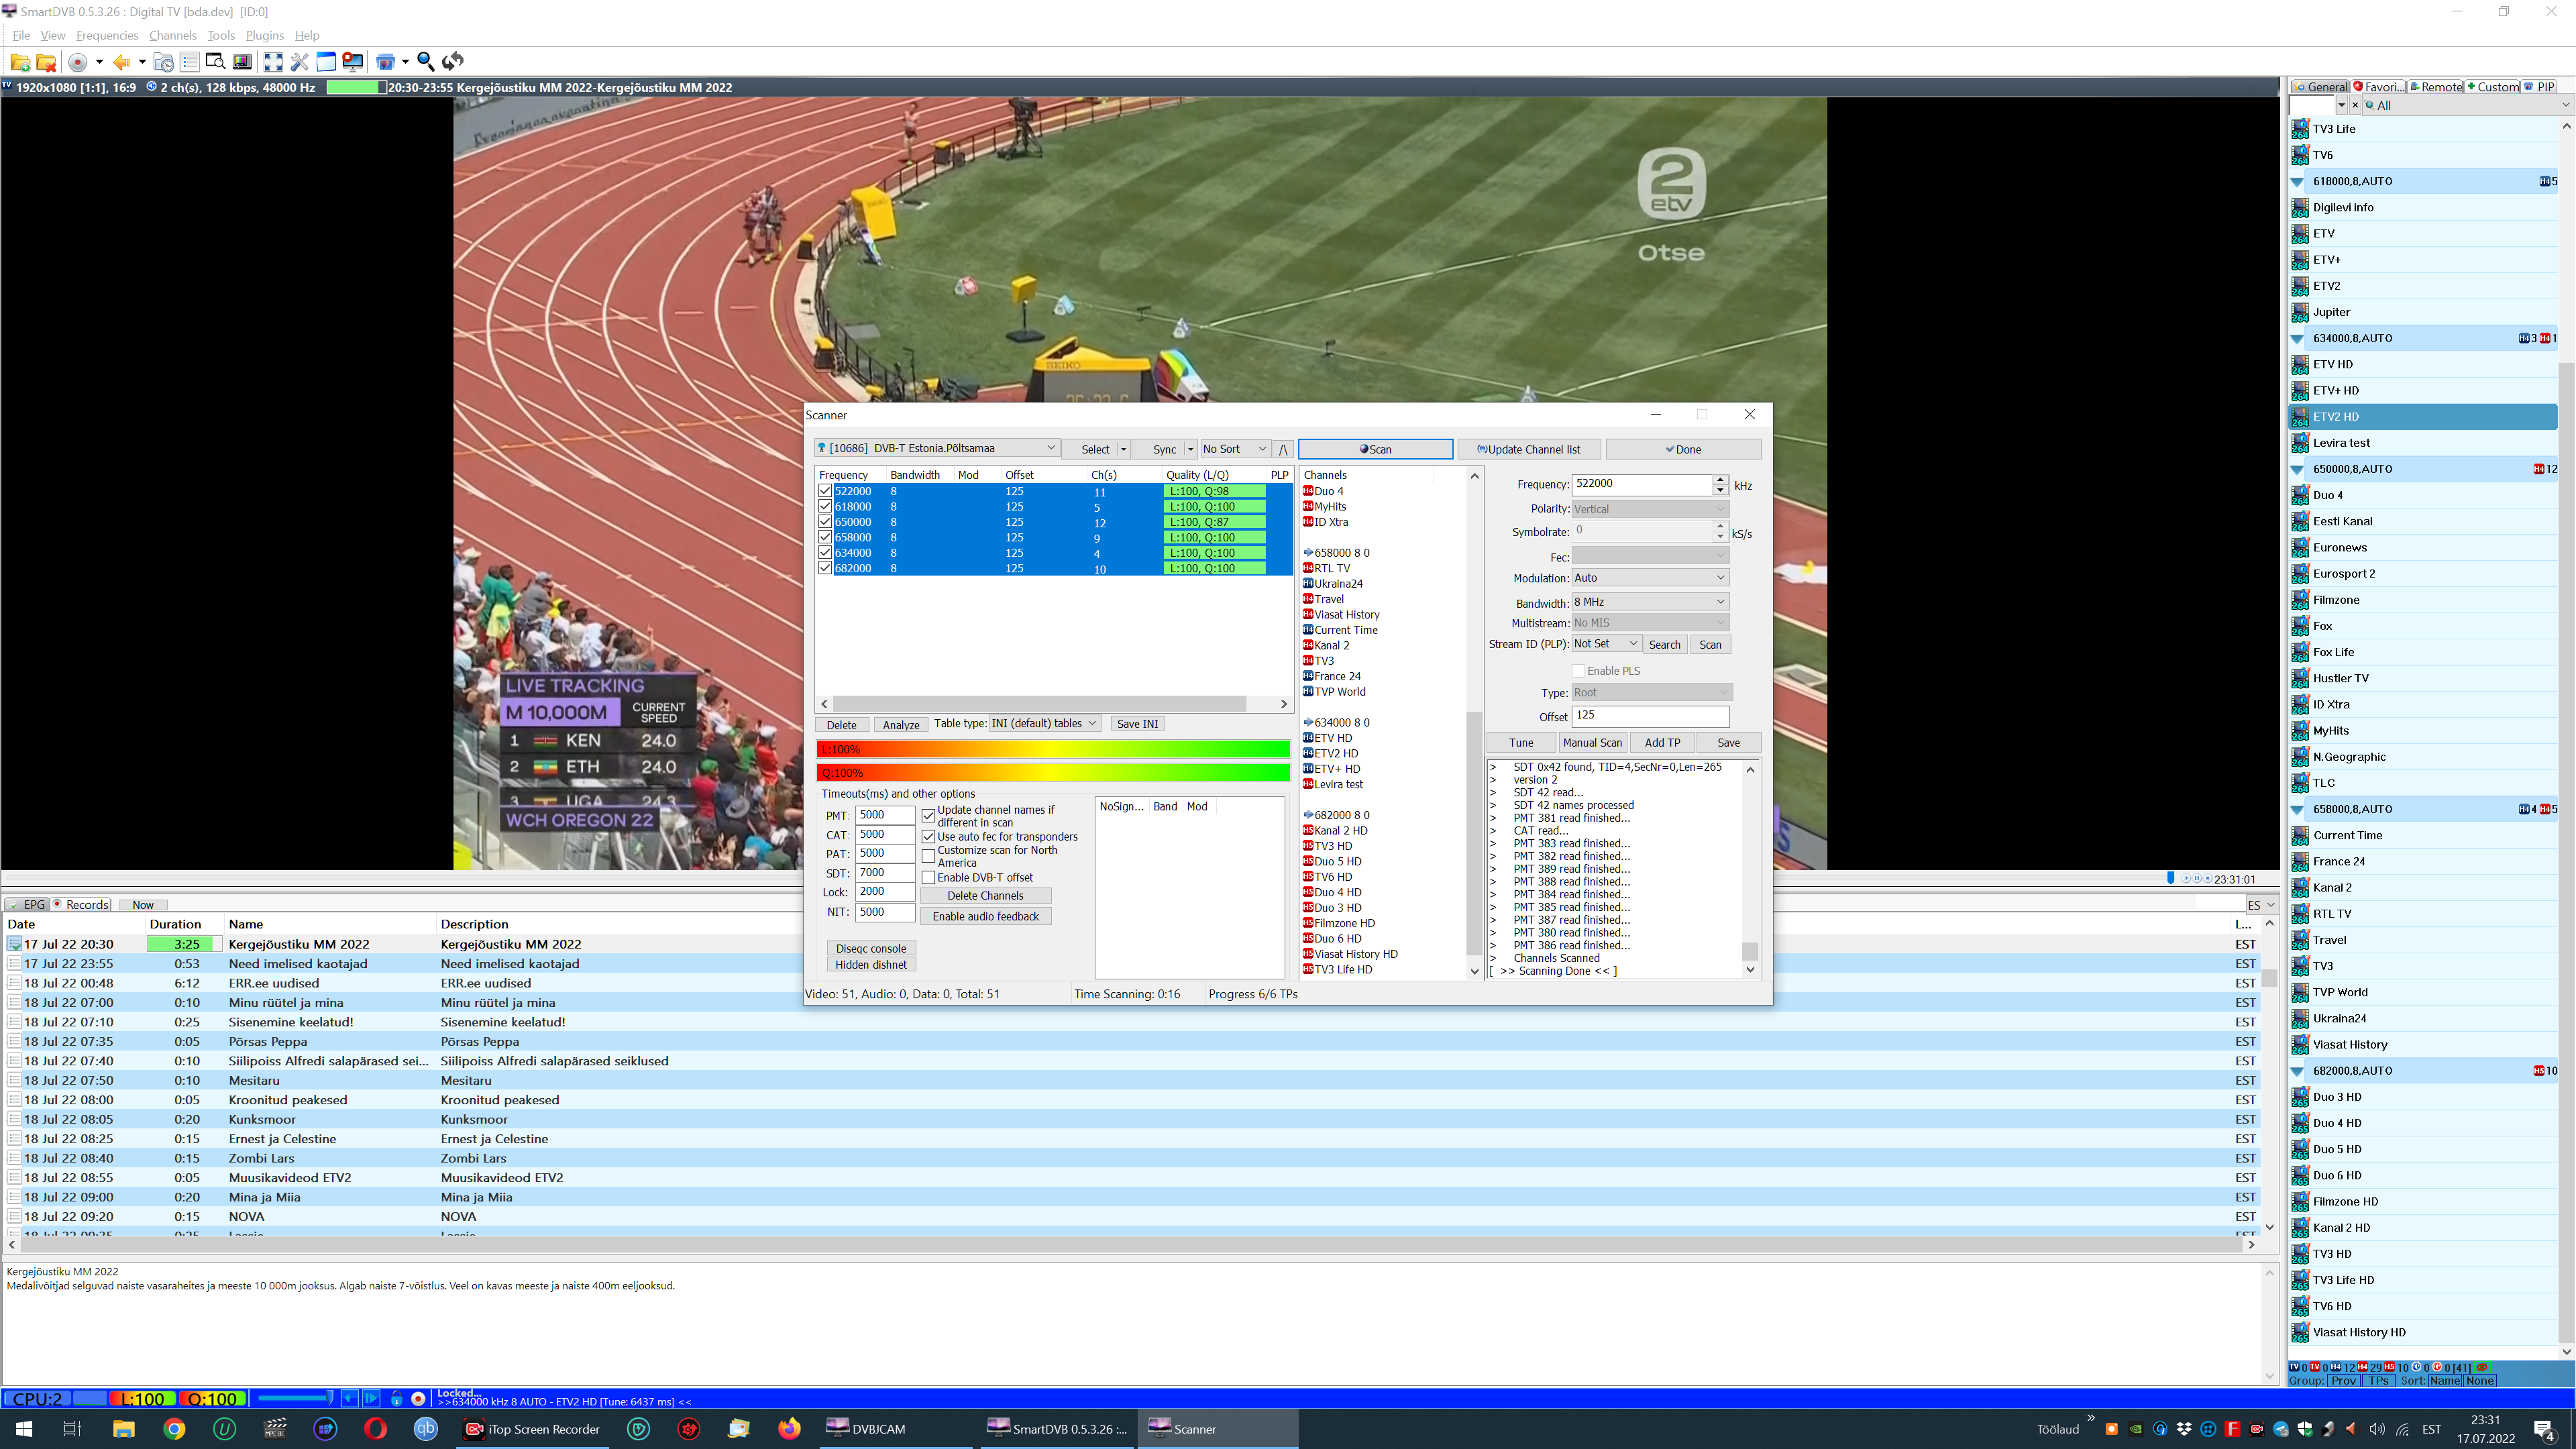The width and height of the screenshot is (2576, 1449).
Task: Open settings via the wrench and screwdriver icon
Action: click(299, 62)
